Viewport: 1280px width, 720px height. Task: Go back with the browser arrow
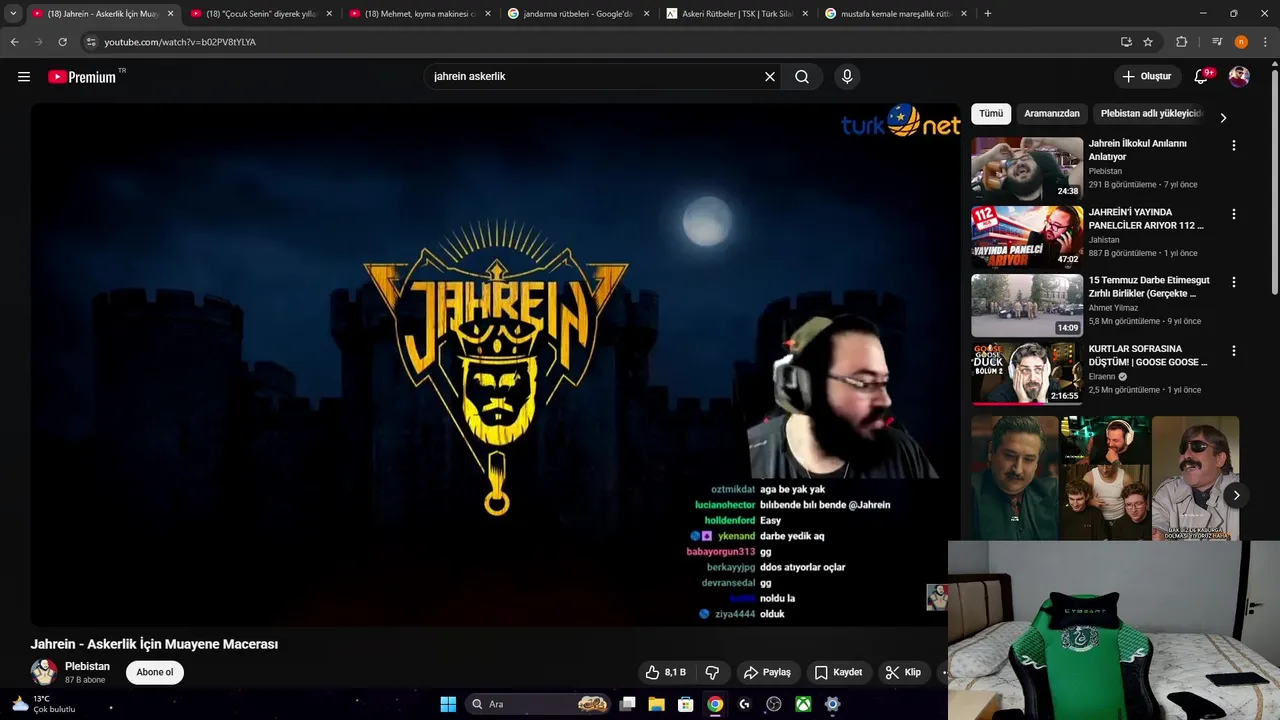[14, 42]
